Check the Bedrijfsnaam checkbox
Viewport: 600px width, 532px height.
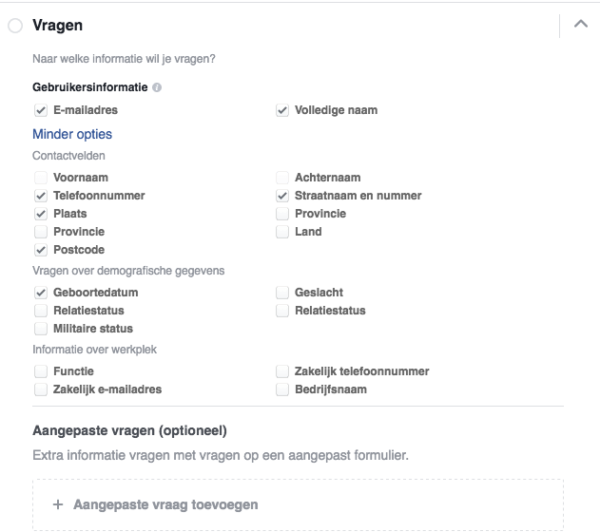pos(282,389)
